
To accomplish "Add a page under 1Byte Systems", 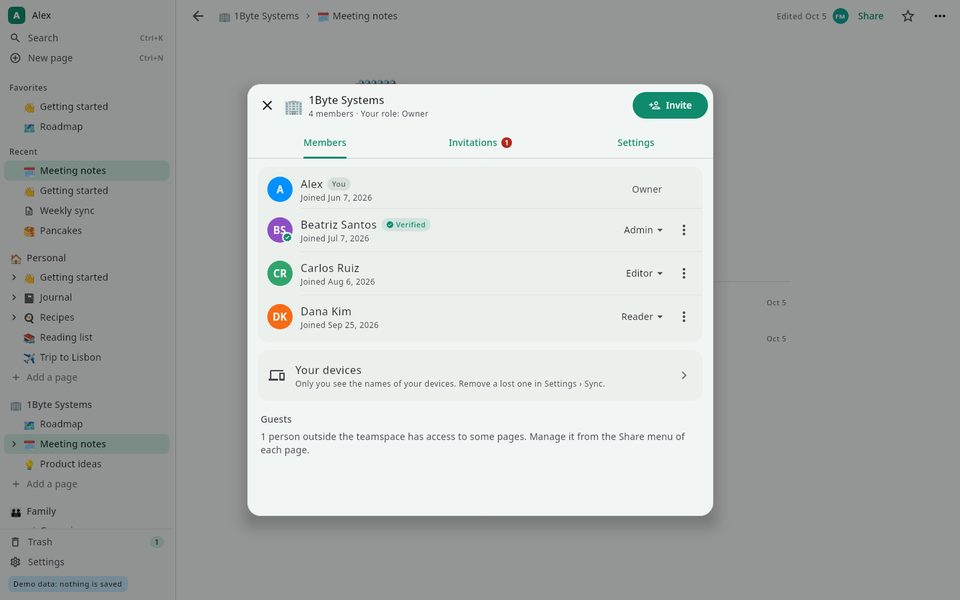I will tap(86, 484).
